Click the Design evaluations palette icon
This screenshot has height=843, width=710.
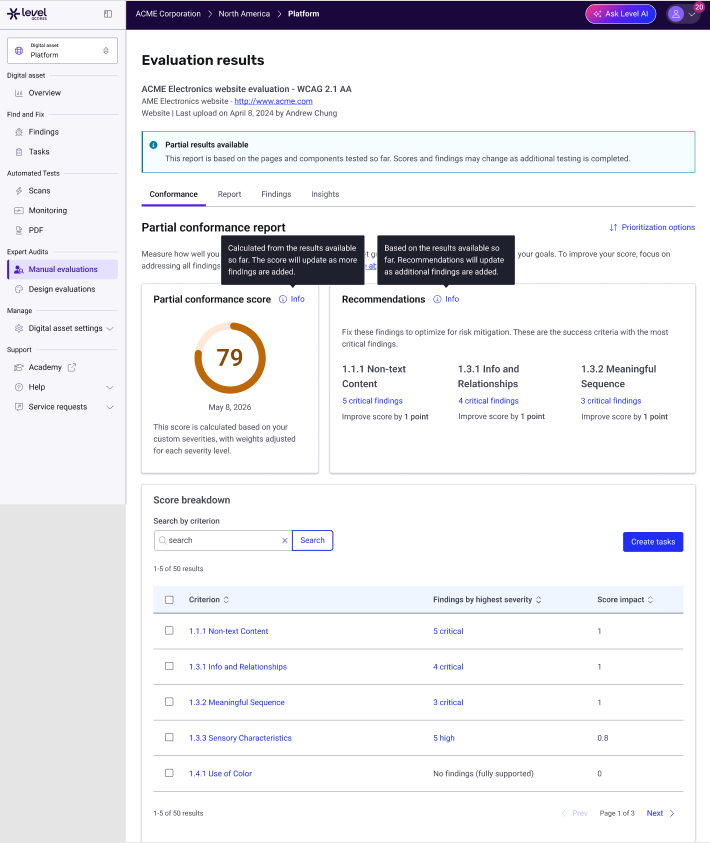pos(19,289)
